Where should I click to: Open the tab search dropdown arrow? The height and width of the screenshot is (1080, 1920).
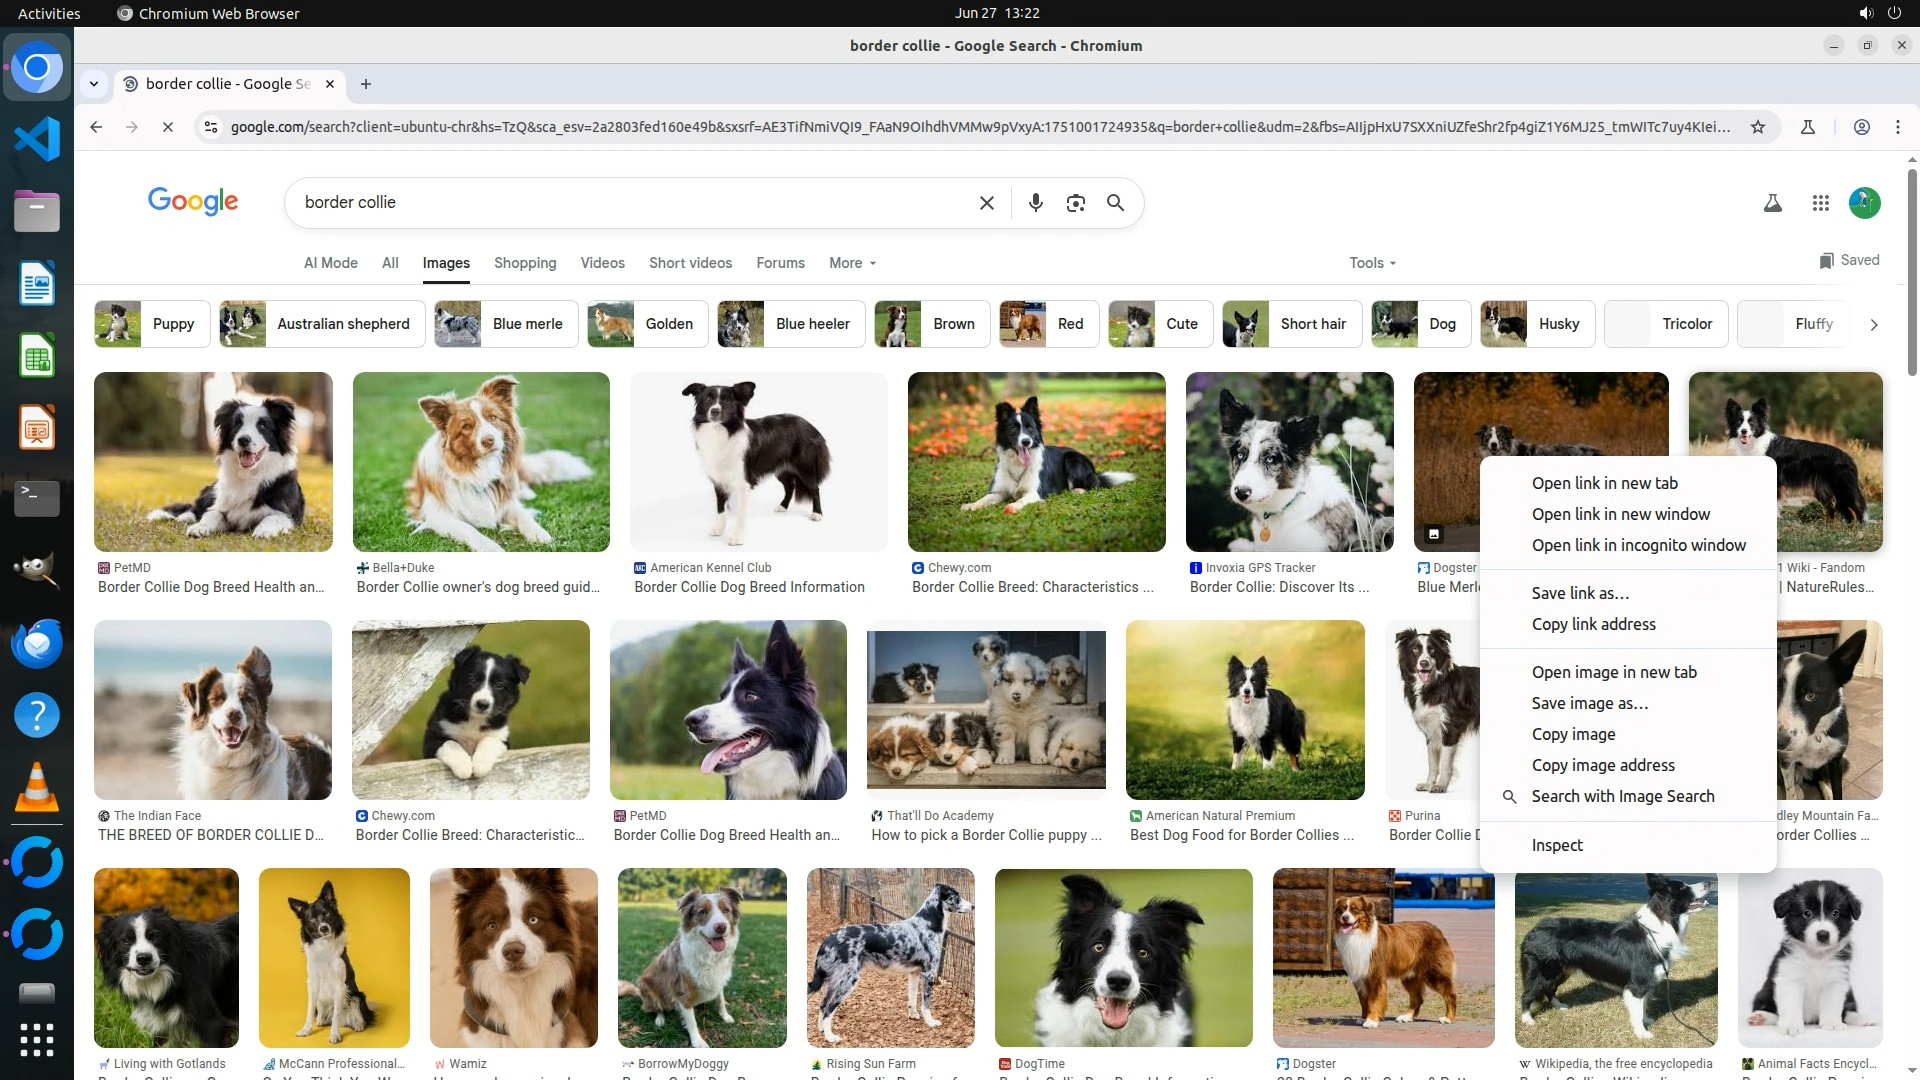[x=94, y=84]
